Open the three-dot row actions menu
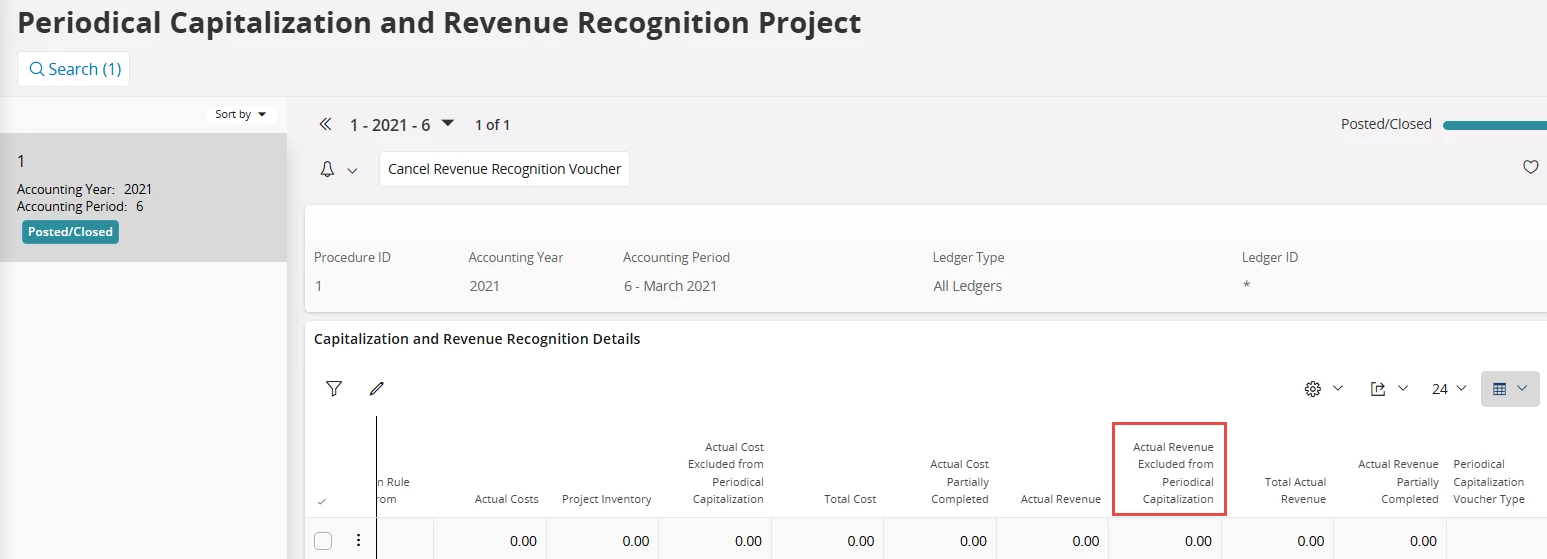This screenshot has width=1547, height=559. 359,541
